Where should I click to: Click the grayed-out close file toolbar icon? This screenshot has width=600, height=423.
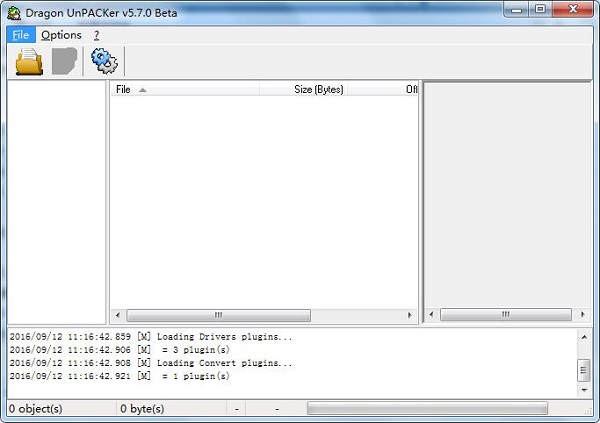pos(64,61)
